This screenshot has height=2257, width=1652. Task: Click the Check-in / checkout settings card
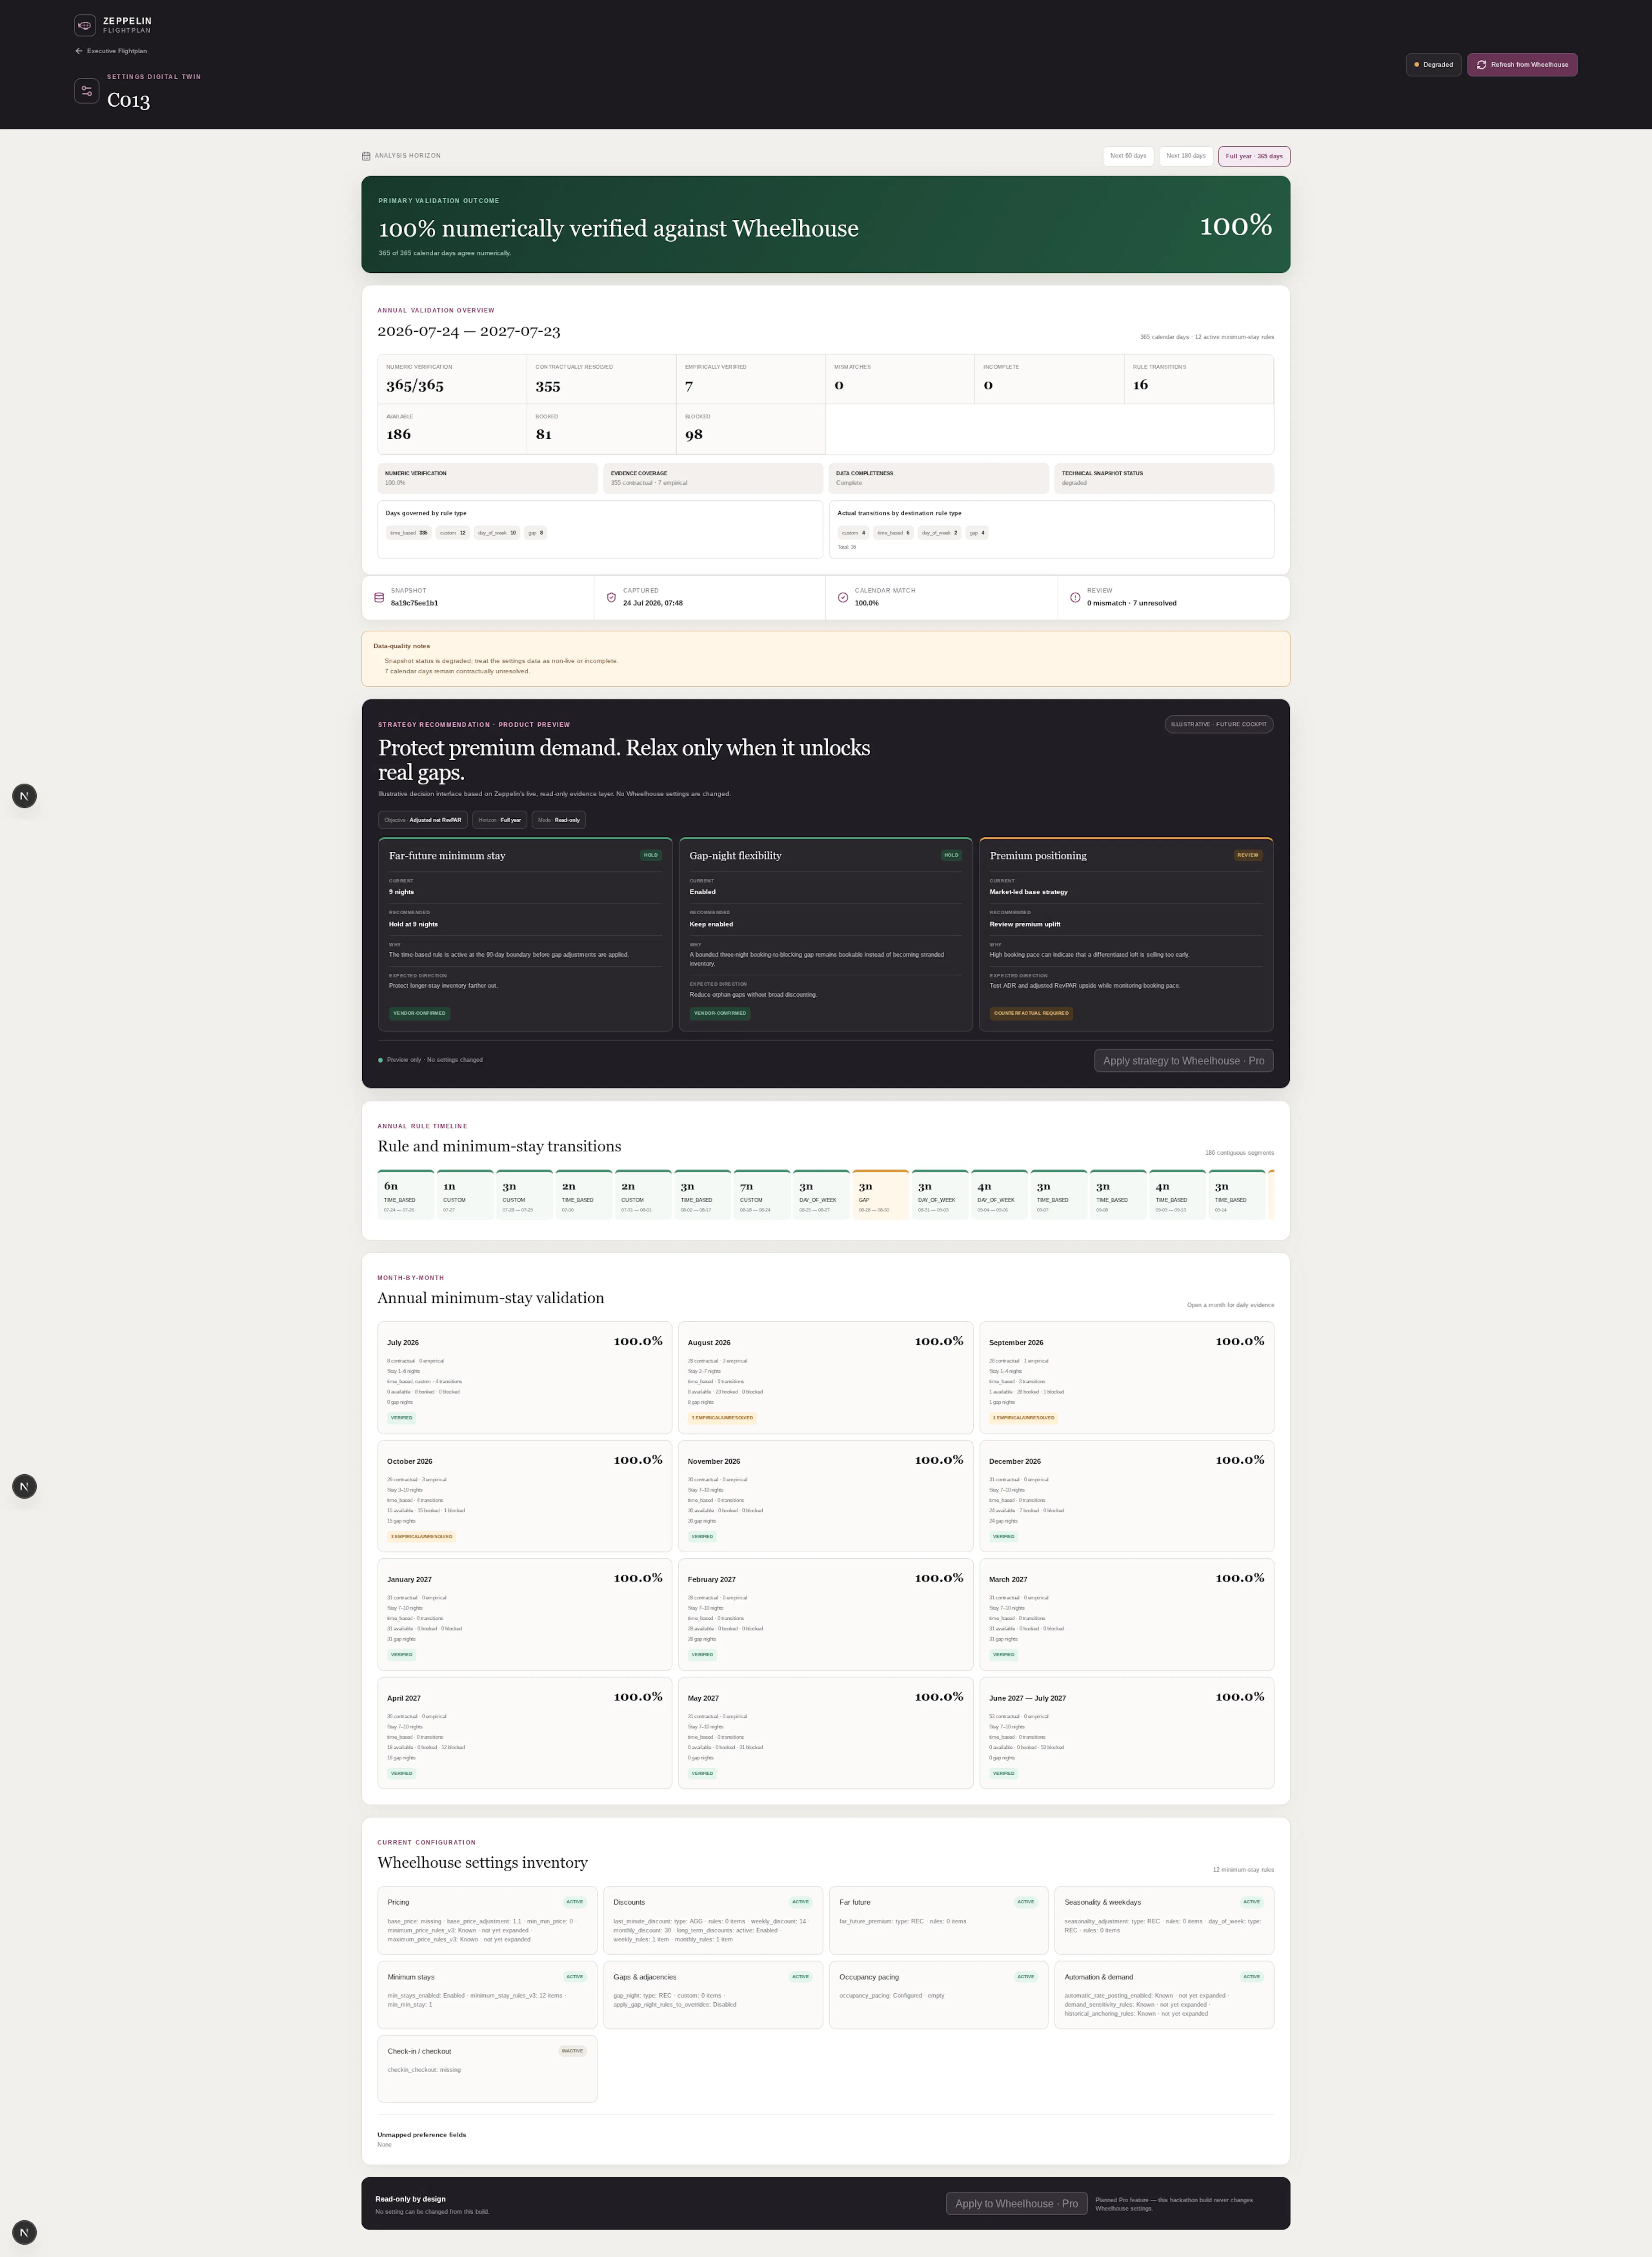tap(487, 2069)
